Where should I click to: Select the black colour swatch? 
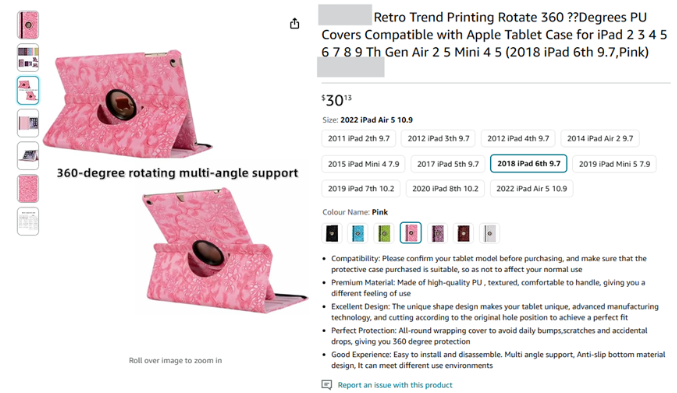tap(332, 233)
